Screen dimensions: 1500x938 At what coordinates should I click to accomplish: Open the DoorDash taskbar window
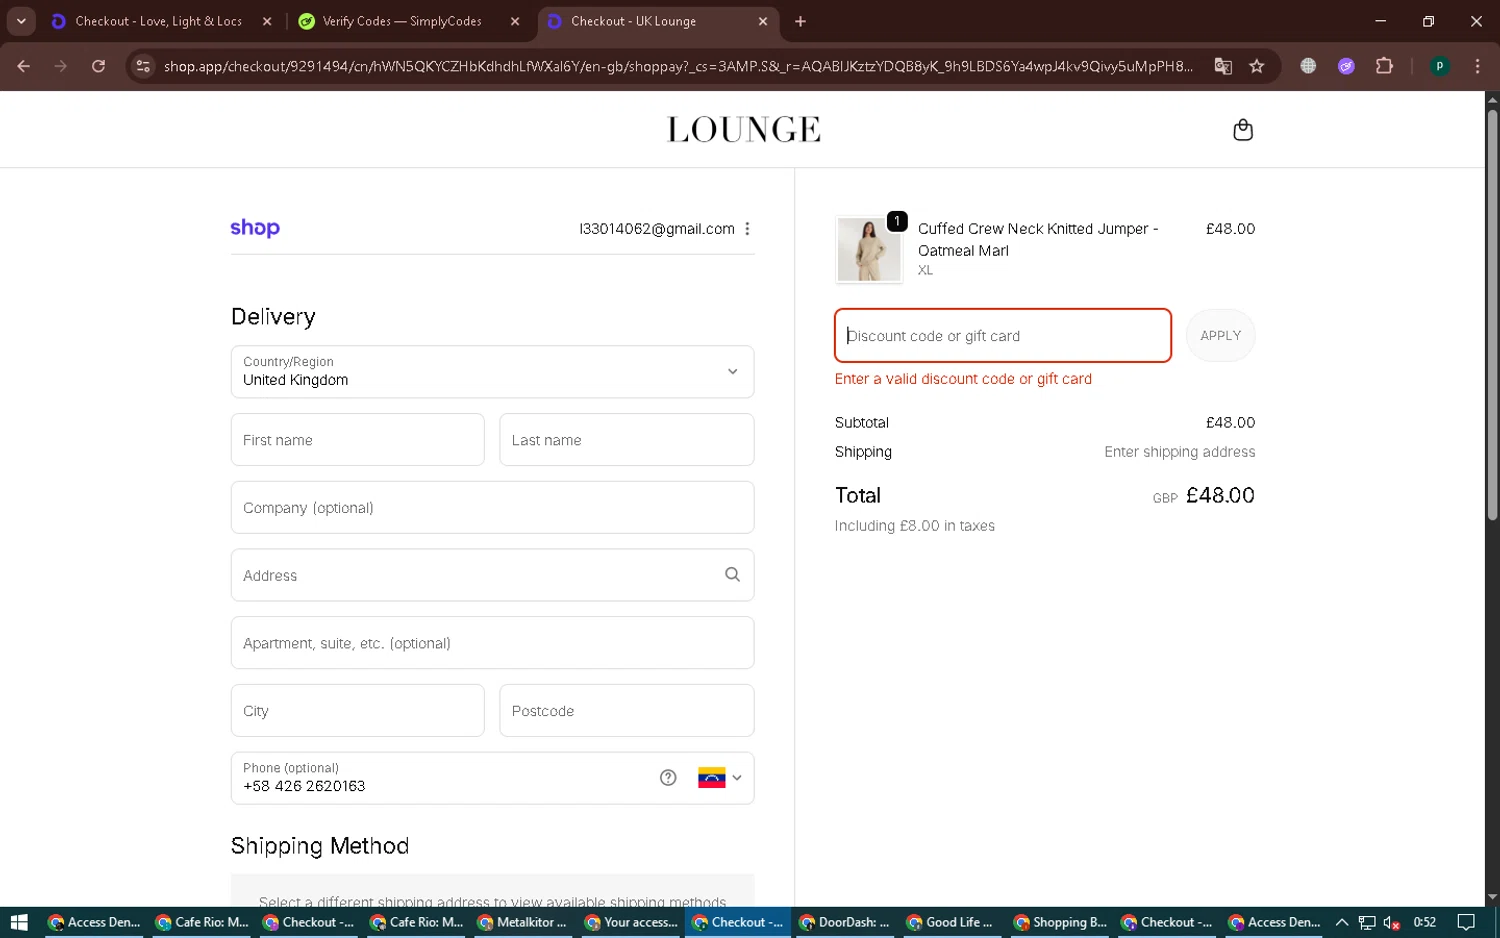point(845,922)
